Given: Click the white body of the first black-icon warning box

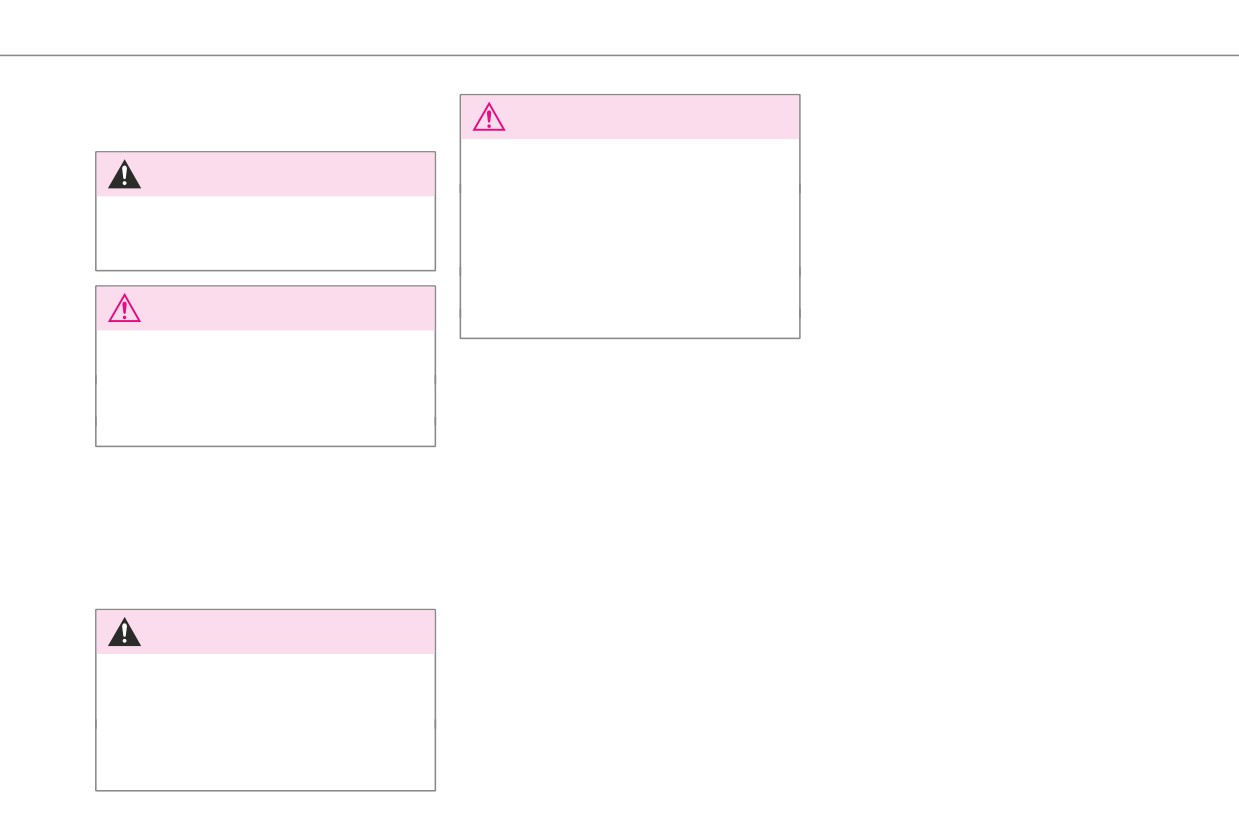Looking at the screenshot, I should pyautogui.click(x=265, y=232).
